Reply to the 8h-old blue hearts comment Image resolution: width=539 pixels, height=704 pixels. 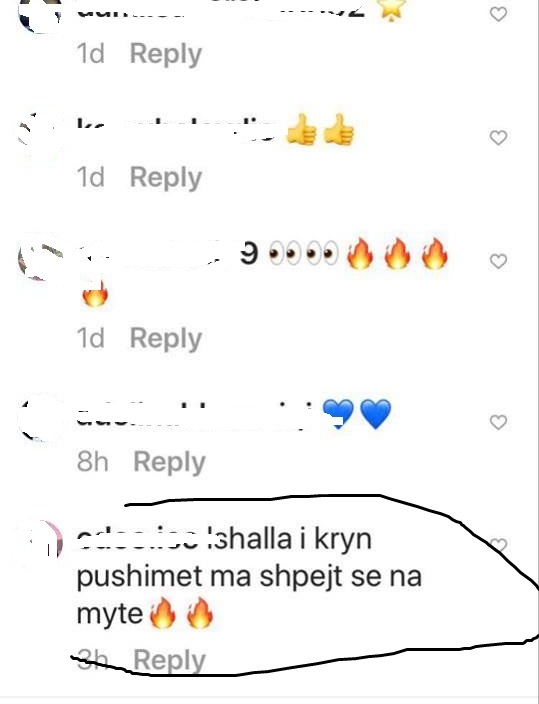coord(169,462)
